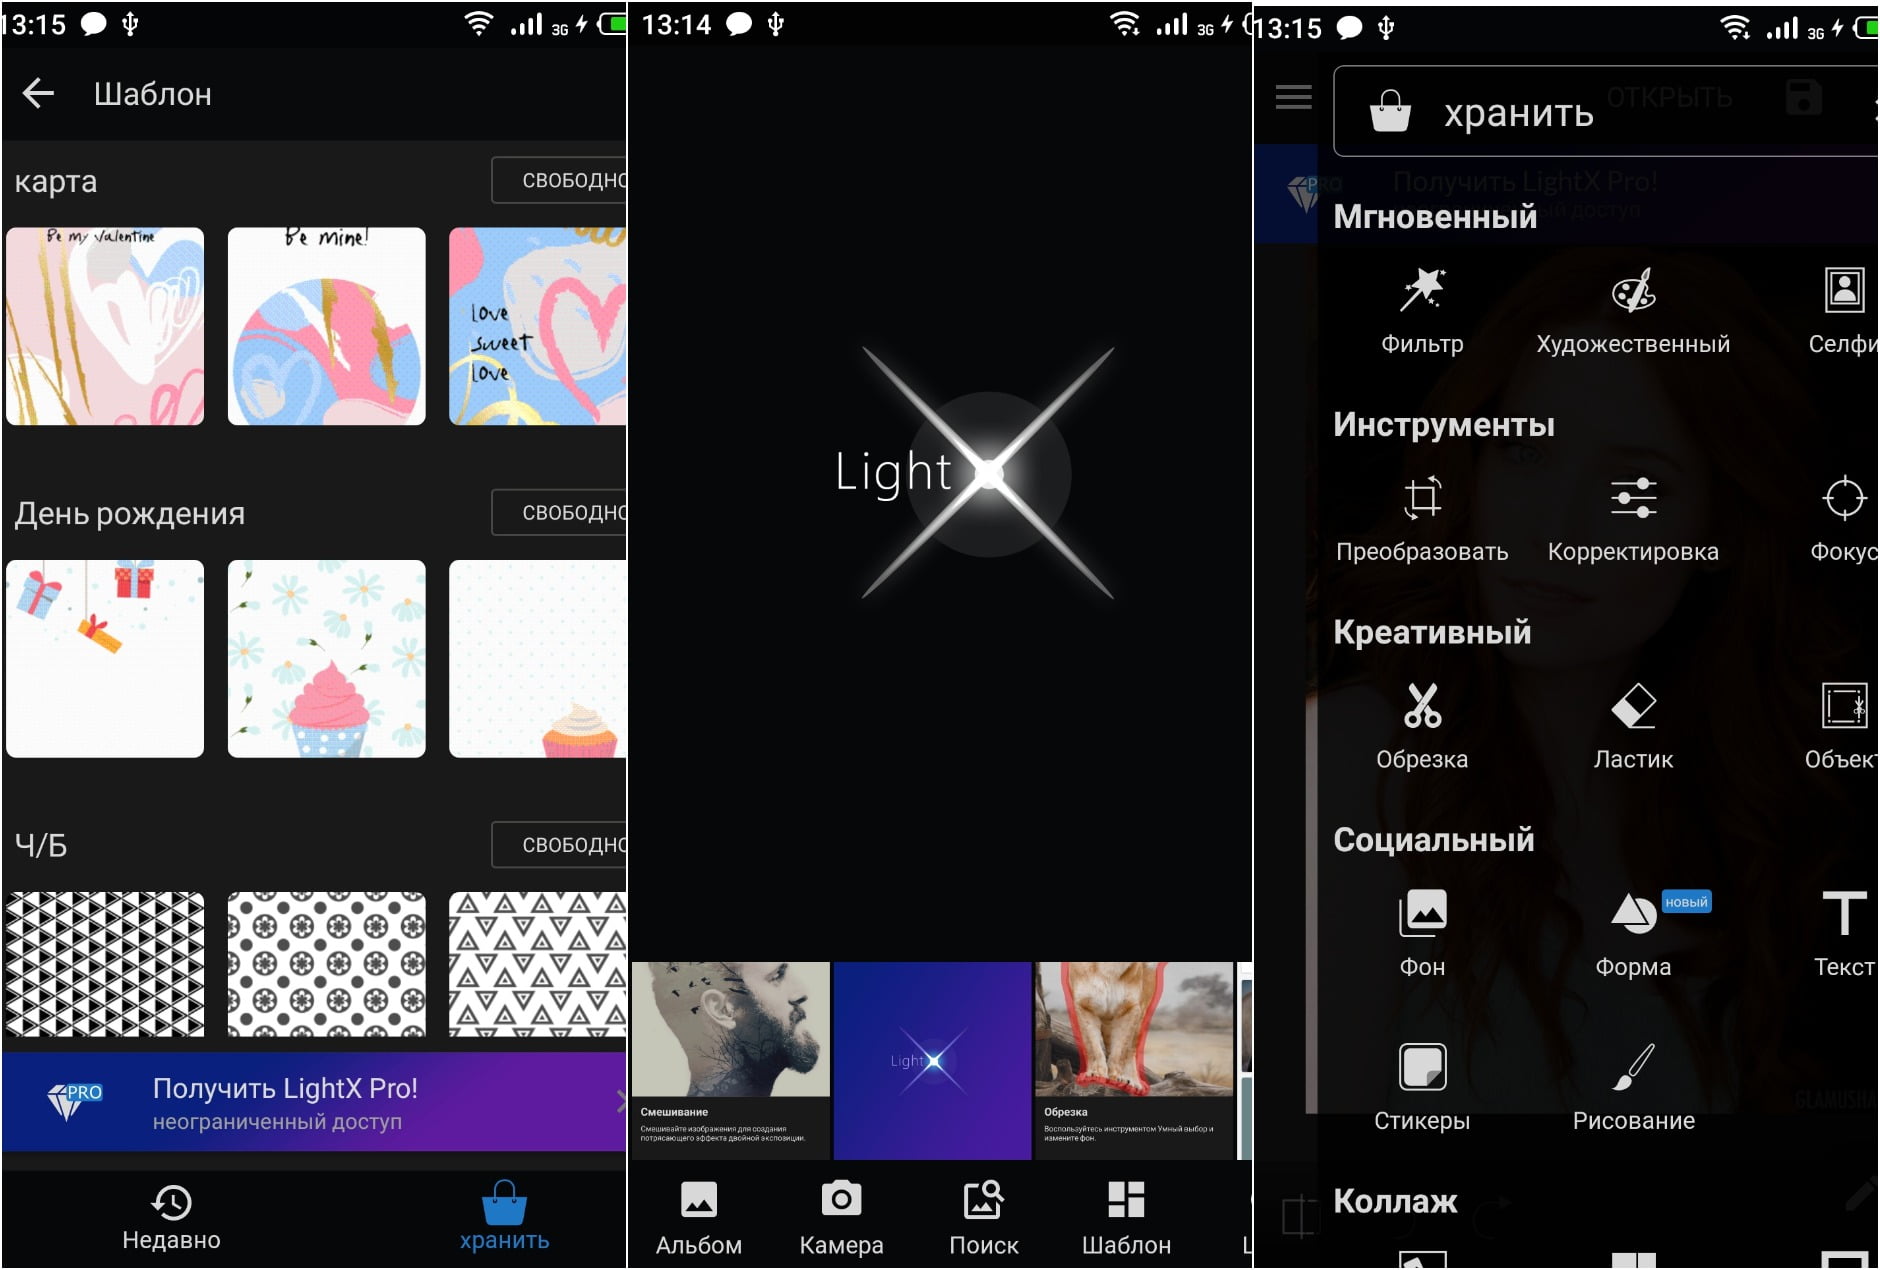Select the Be my Valentine template
This screenshot has width=1880, height=1270.
(105, 326)
